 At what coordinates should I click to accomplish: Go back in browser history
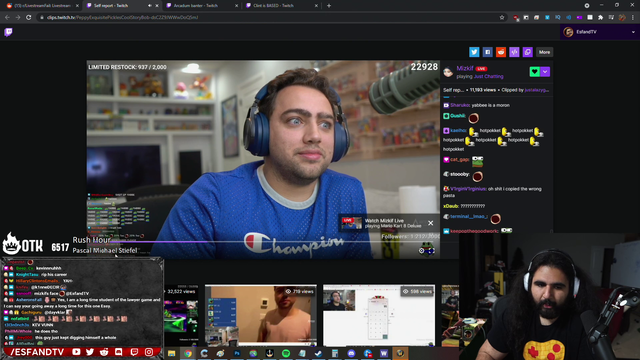click(x=7, y=18)
